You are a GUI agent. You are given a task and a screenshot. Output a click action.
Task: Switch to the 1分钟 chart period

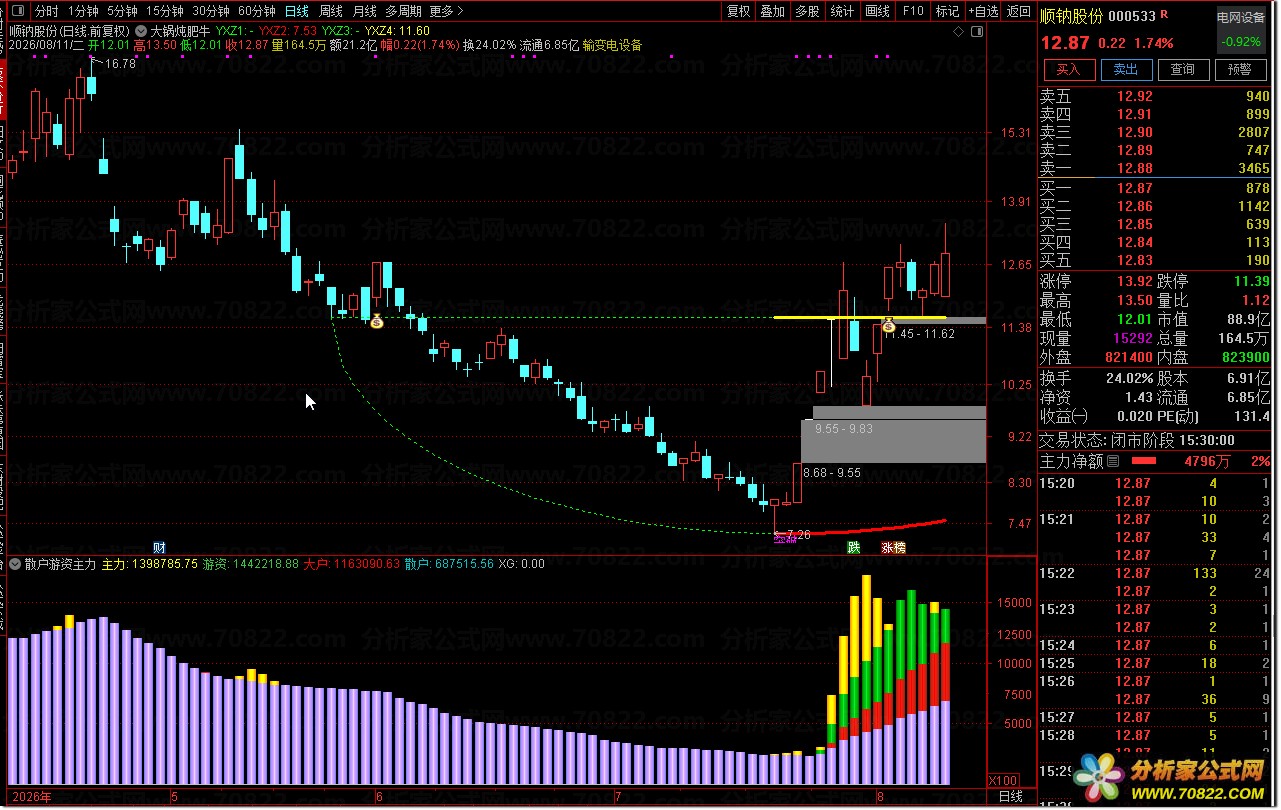(x=83, y=12)
